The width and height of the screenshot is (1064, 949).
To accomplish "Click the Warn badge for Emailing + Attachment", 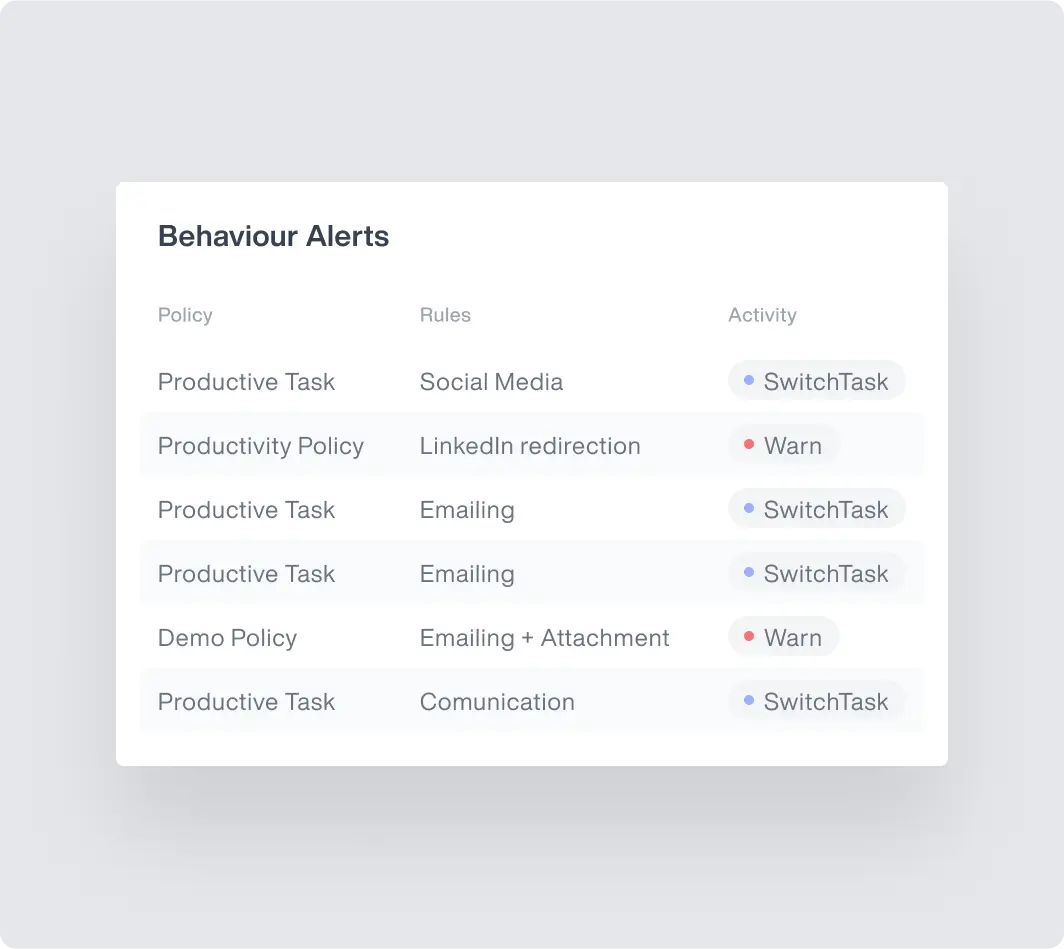I will [x=784, y=637].
